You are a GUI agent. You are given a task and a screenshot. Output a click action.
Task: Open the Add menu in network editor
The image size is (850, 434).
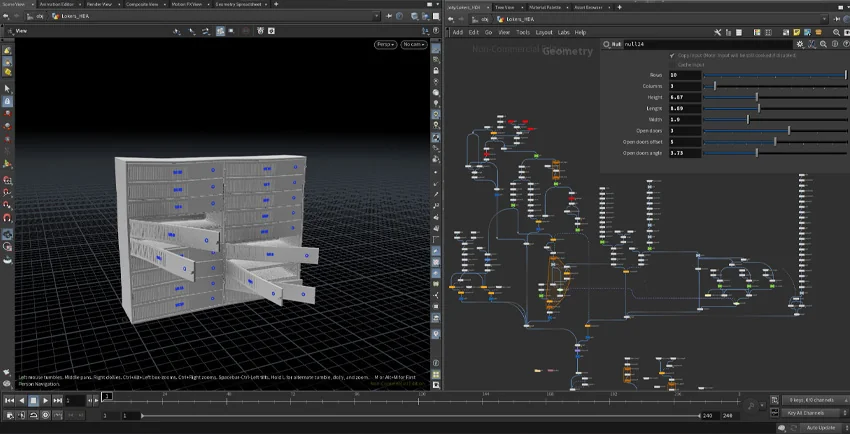point(458,33)
